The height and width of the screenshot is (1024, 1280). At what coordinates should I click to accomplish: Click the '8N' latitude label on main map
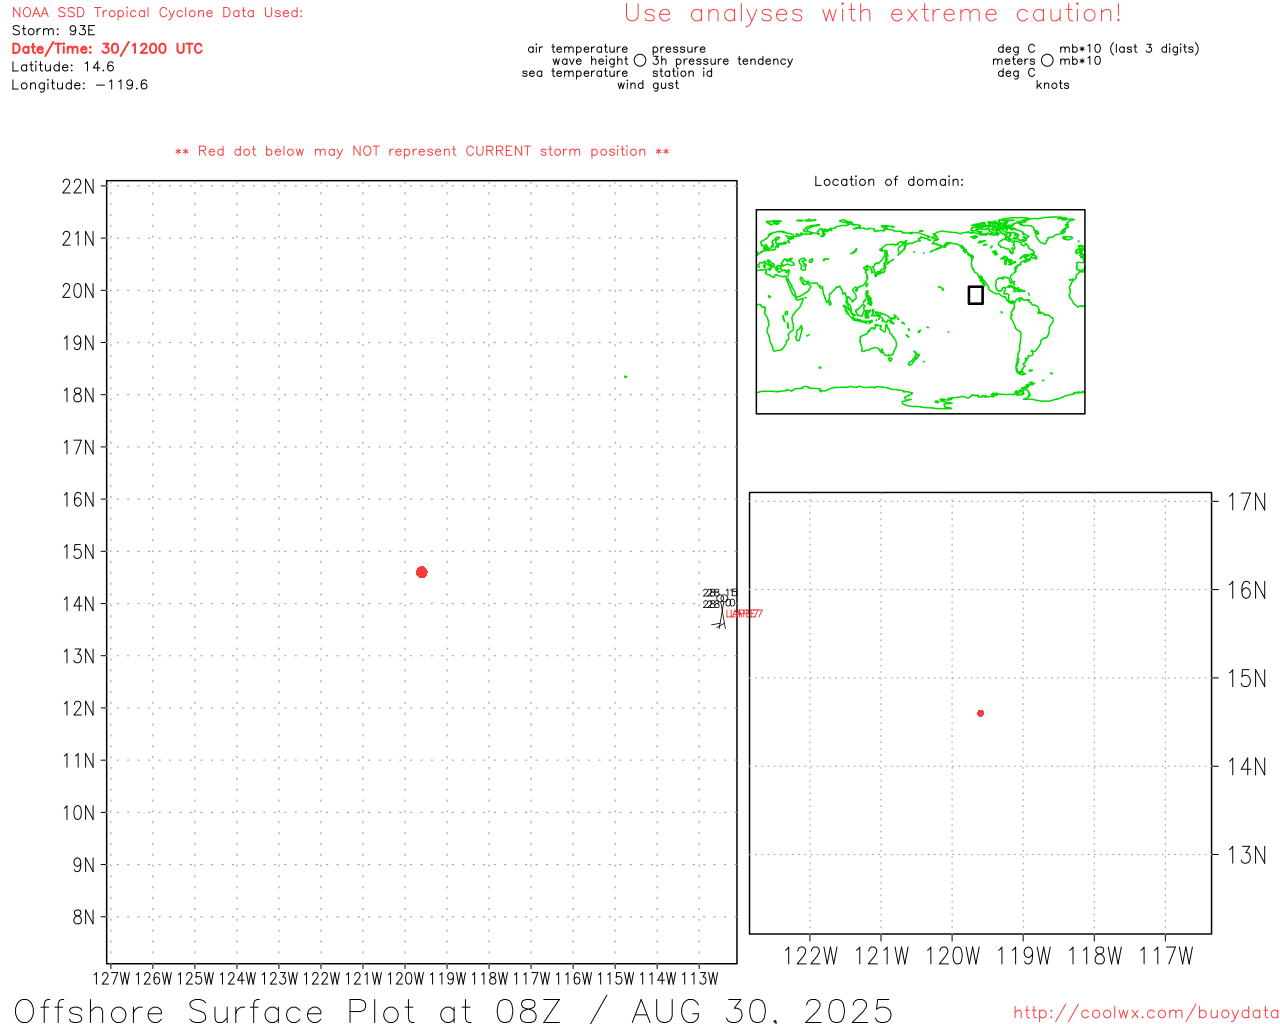click(84, 918)
